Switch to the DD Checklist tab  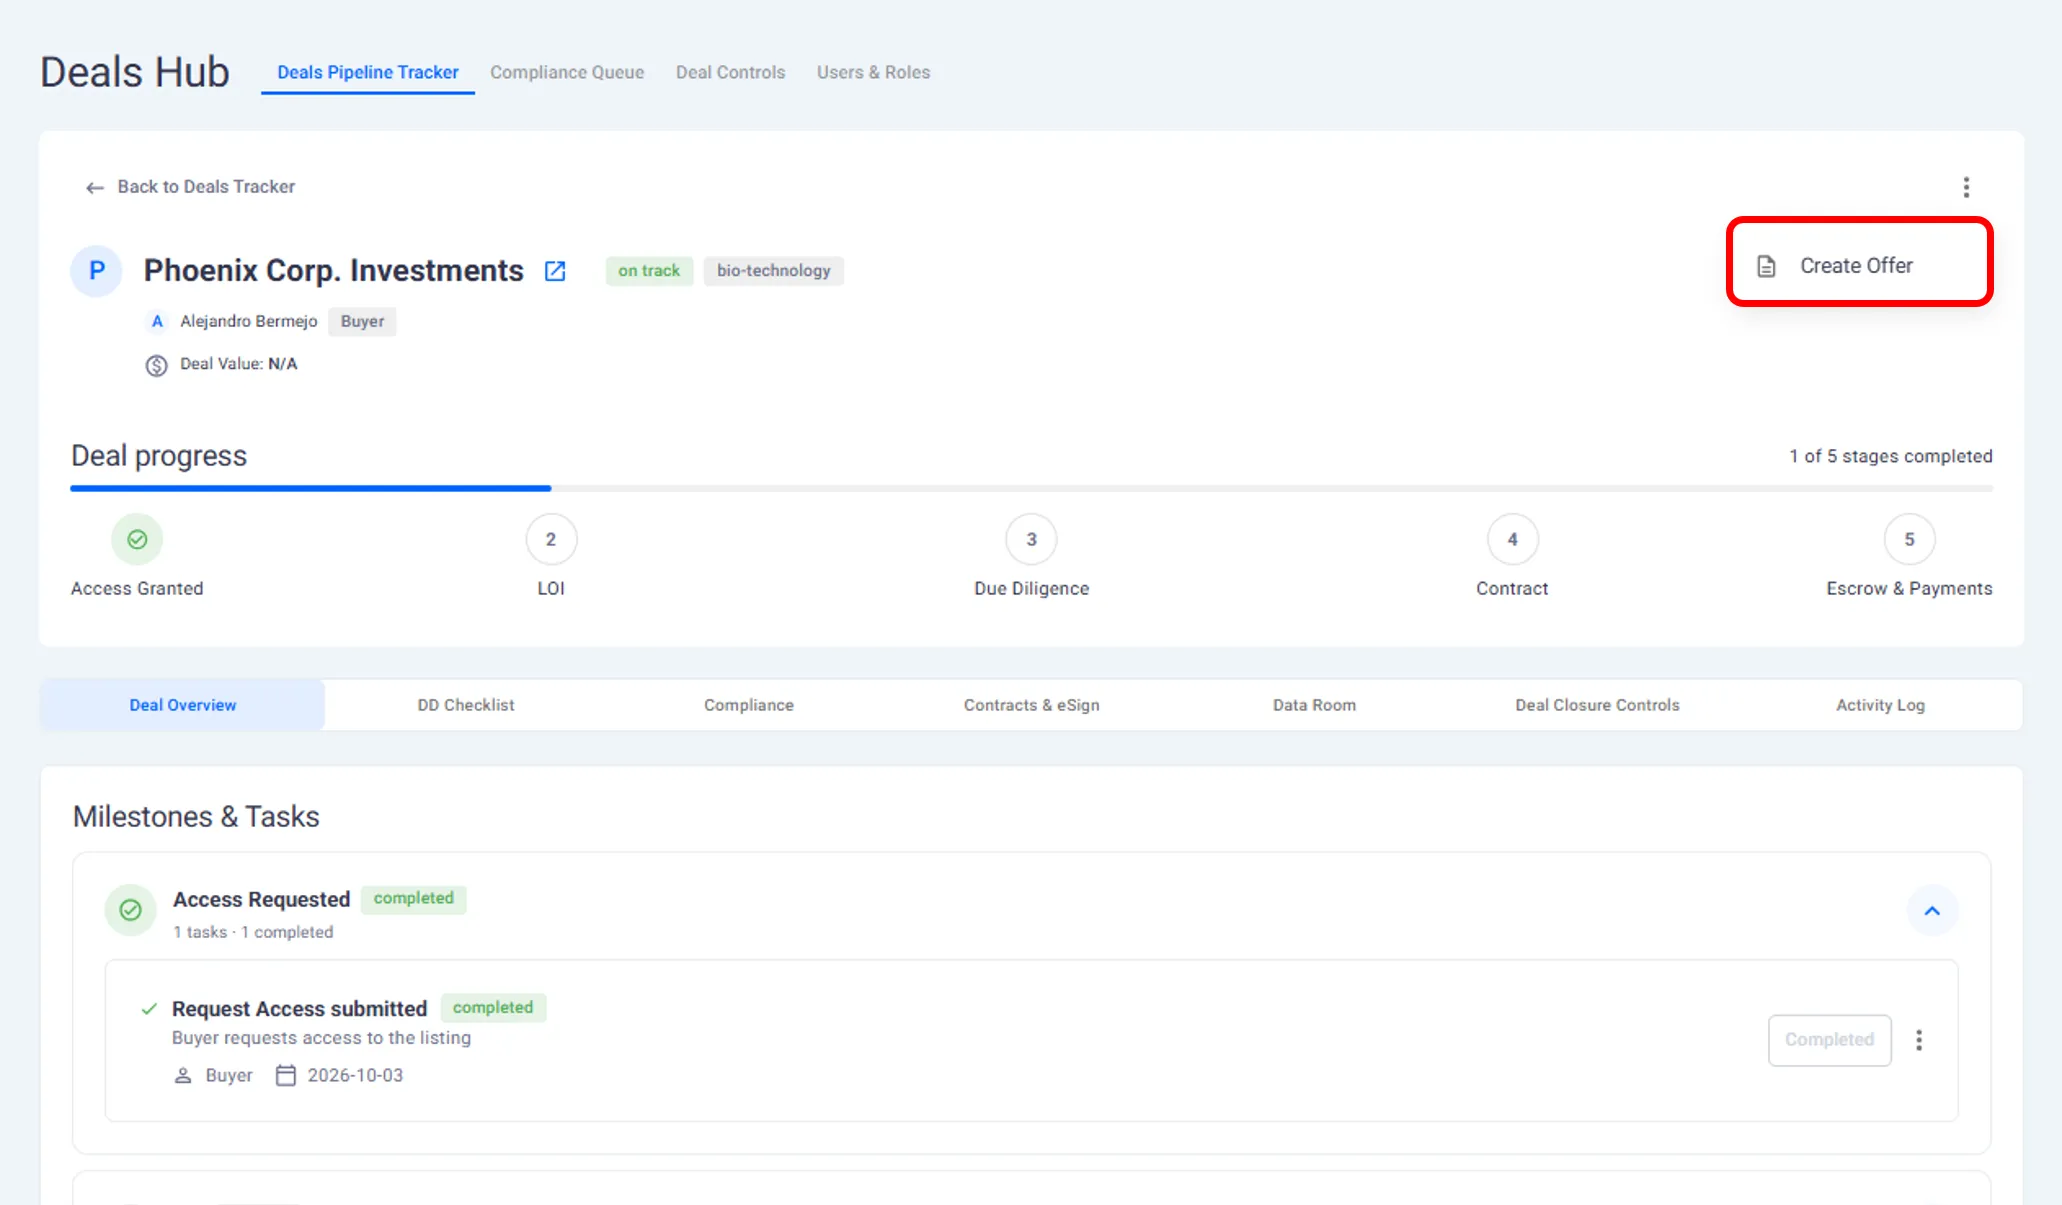coord(466,705)
